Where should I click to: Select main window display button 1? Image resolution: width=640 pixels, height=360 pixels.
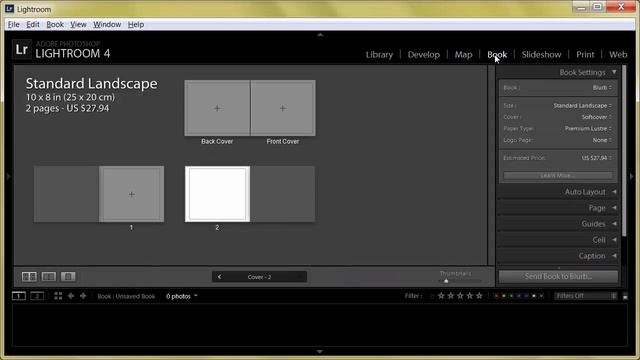click(x=19, y=296)
